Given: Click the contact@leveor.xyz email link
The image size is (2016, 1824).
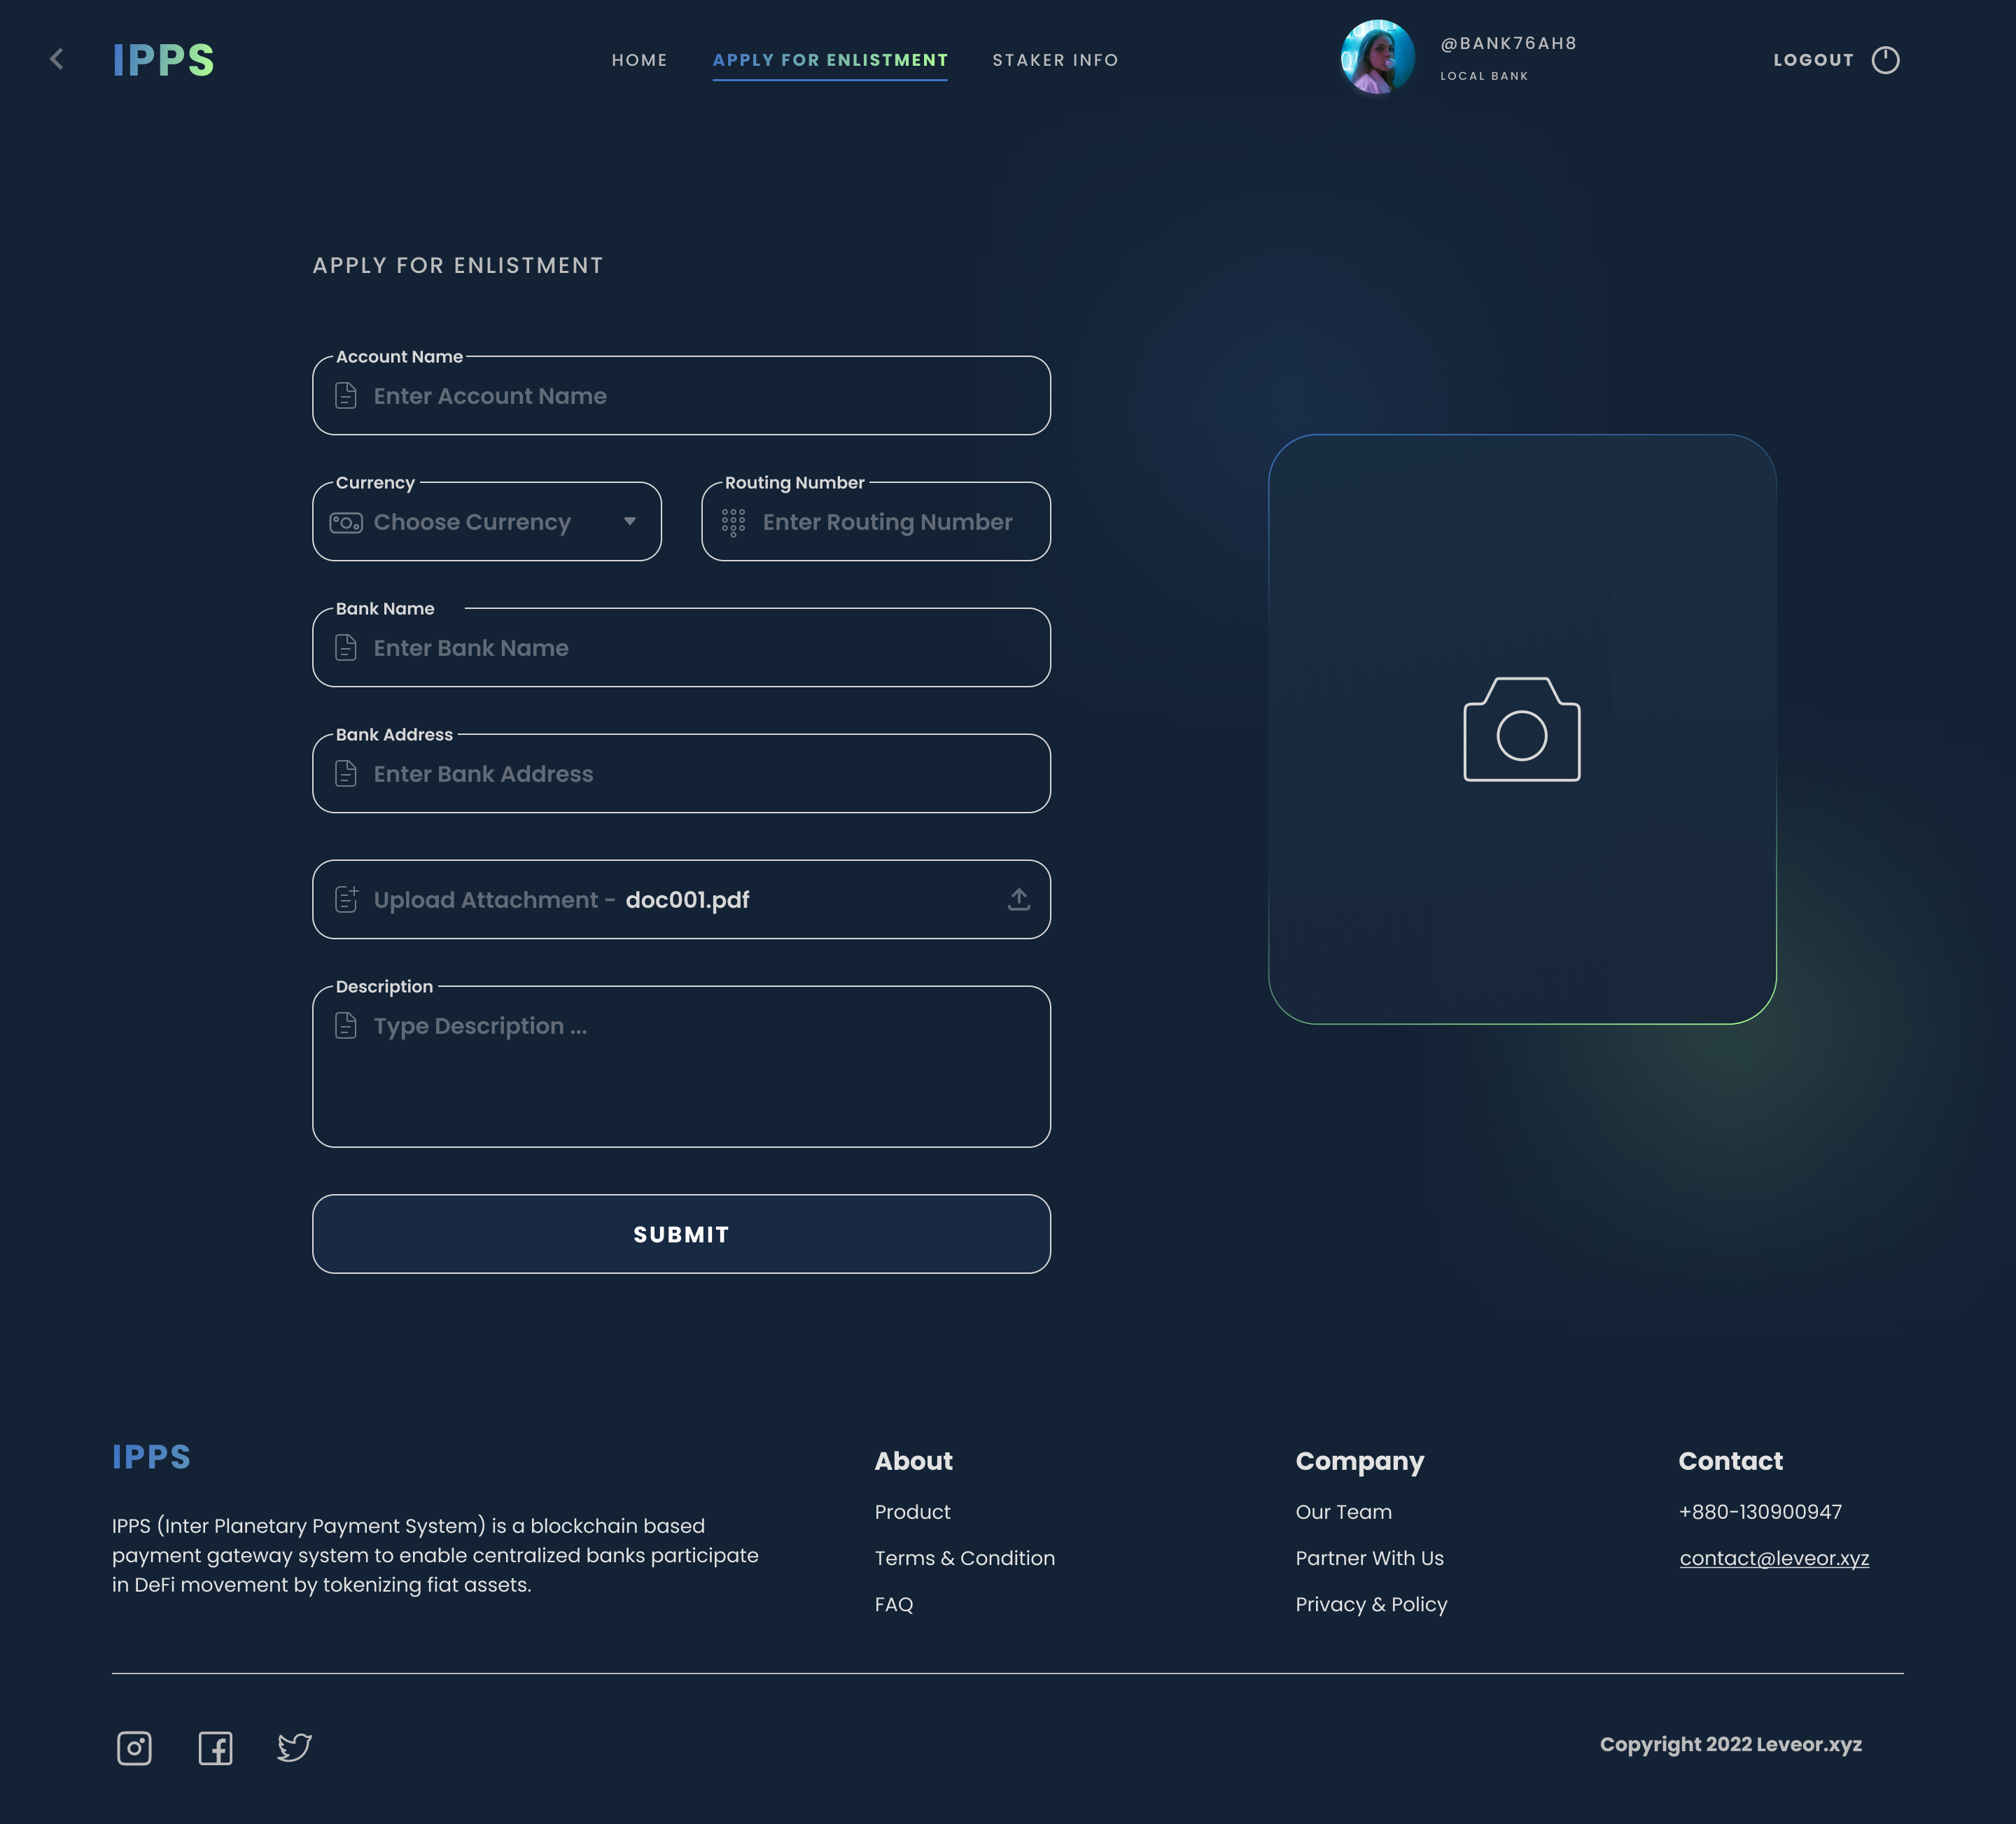Looking at the screenshot, I should tap(1774, 1558).
